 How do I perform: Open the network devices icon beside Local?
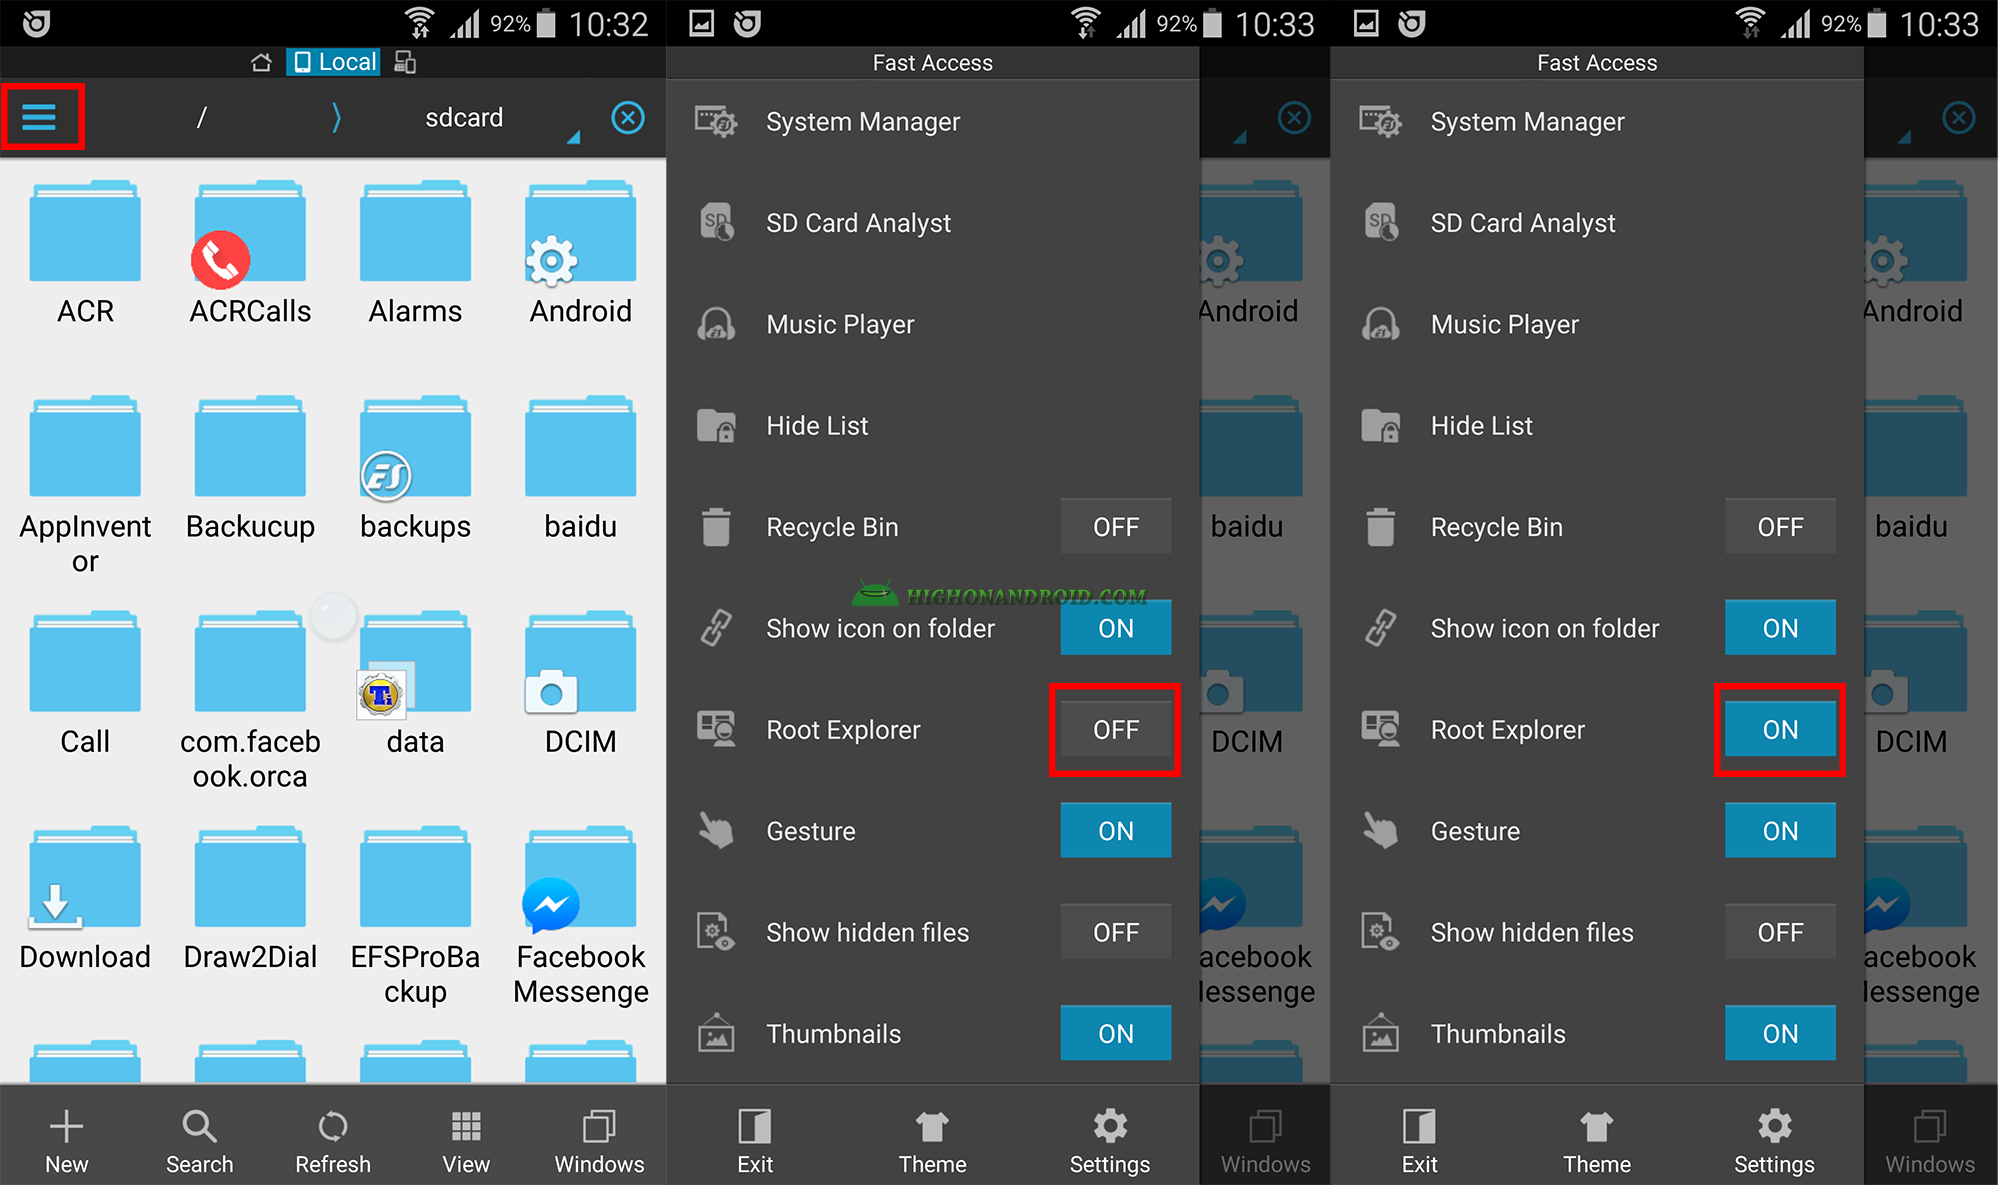pyautogui.click(x=405, y=62)
